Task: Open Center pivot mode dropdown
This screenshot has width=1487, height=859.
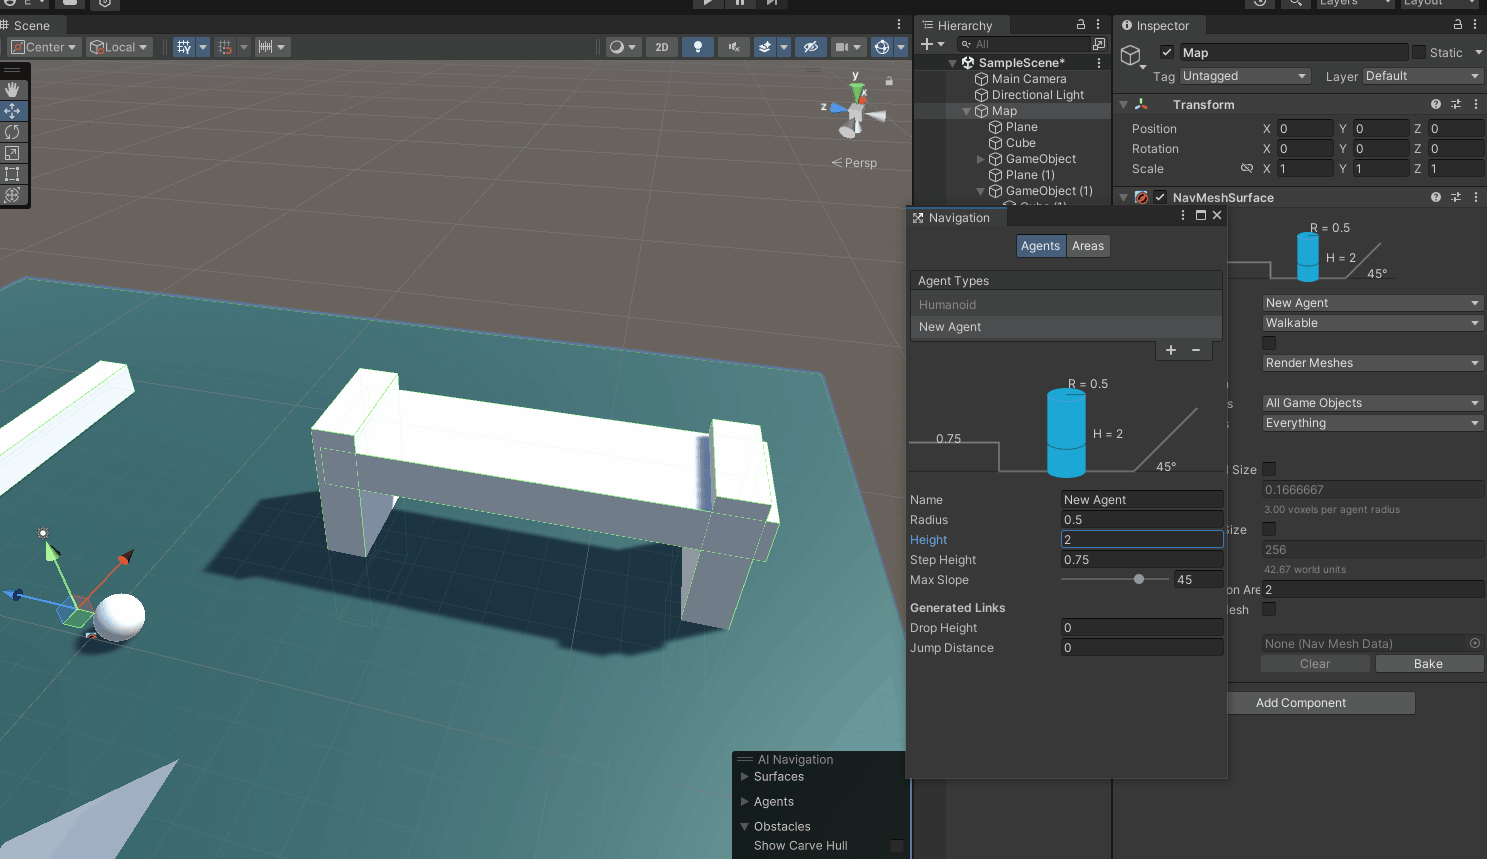Action: (x=43, y=47)
